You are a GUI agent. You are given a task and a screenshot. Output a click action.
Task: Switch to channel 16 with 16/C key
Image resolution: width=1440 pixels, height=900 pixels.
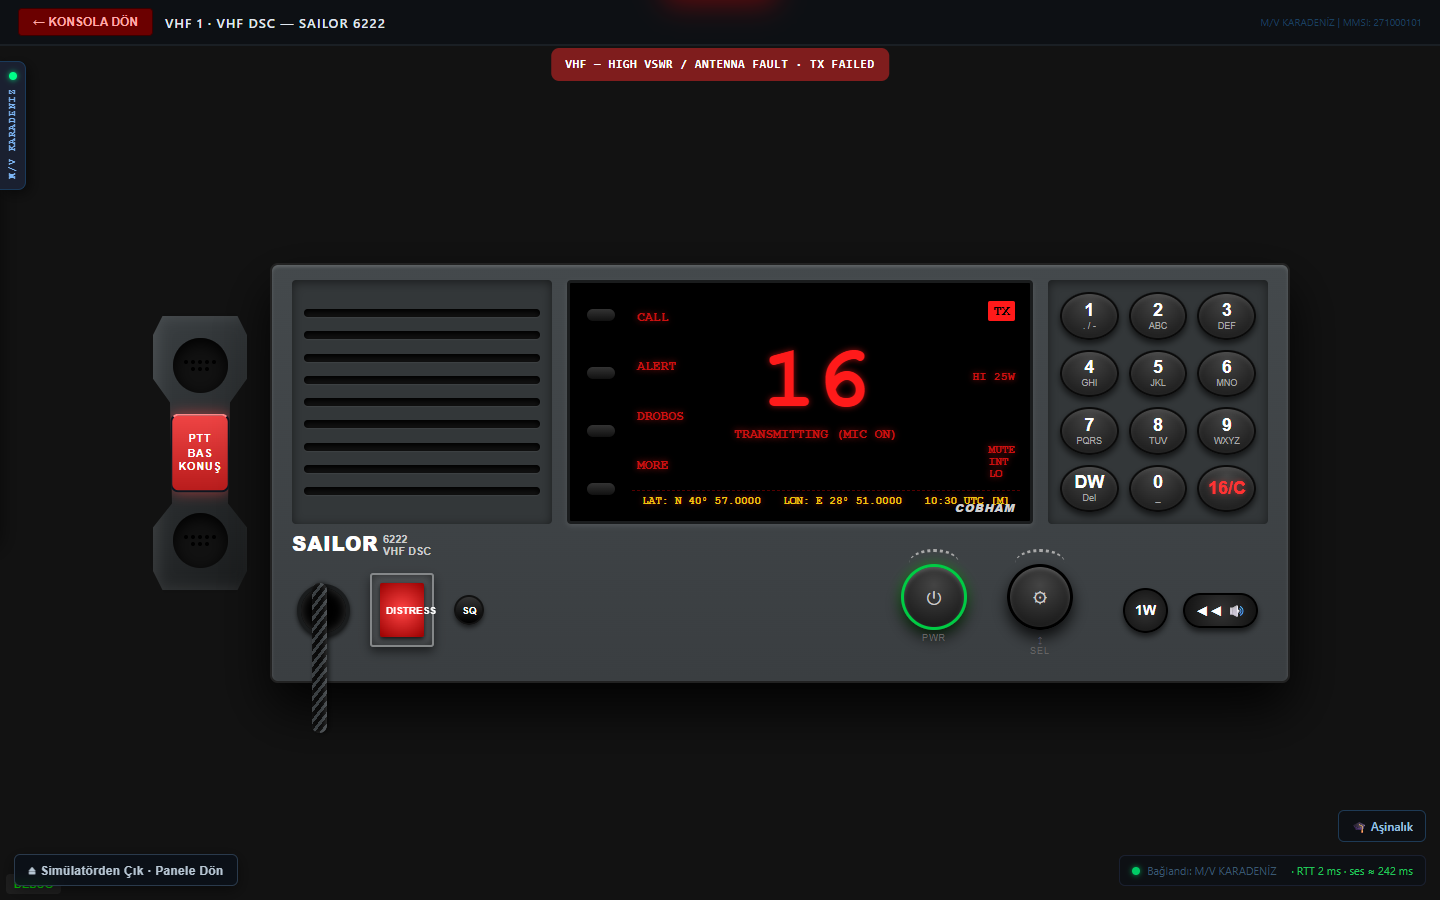(1227, 488)
